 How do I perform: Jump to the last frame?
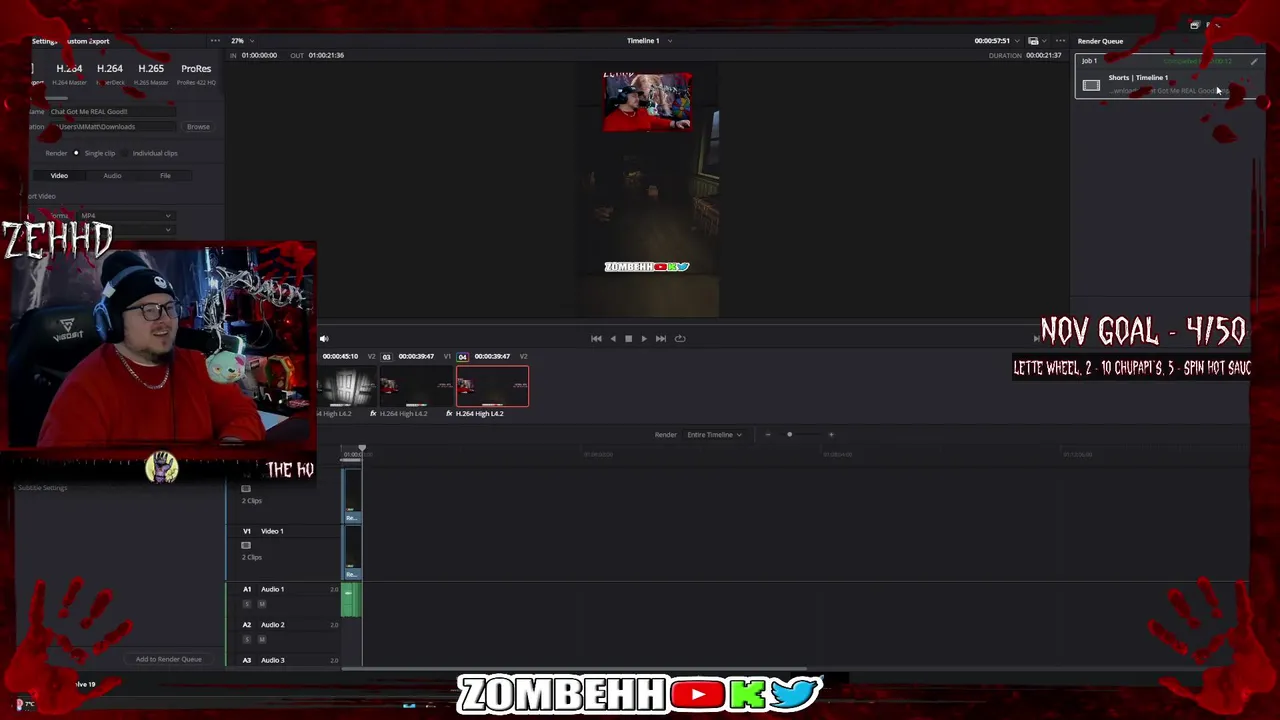[660, 339]
